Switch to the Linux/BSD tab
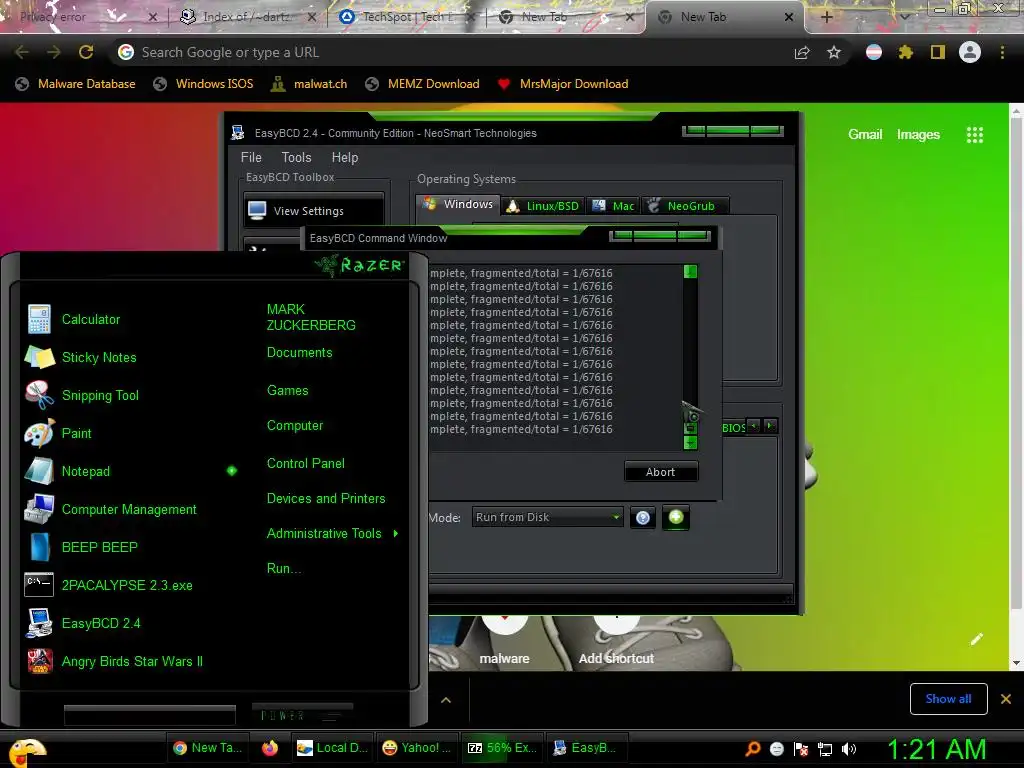The image size is (1024, 768). click(x=543, y=206)
